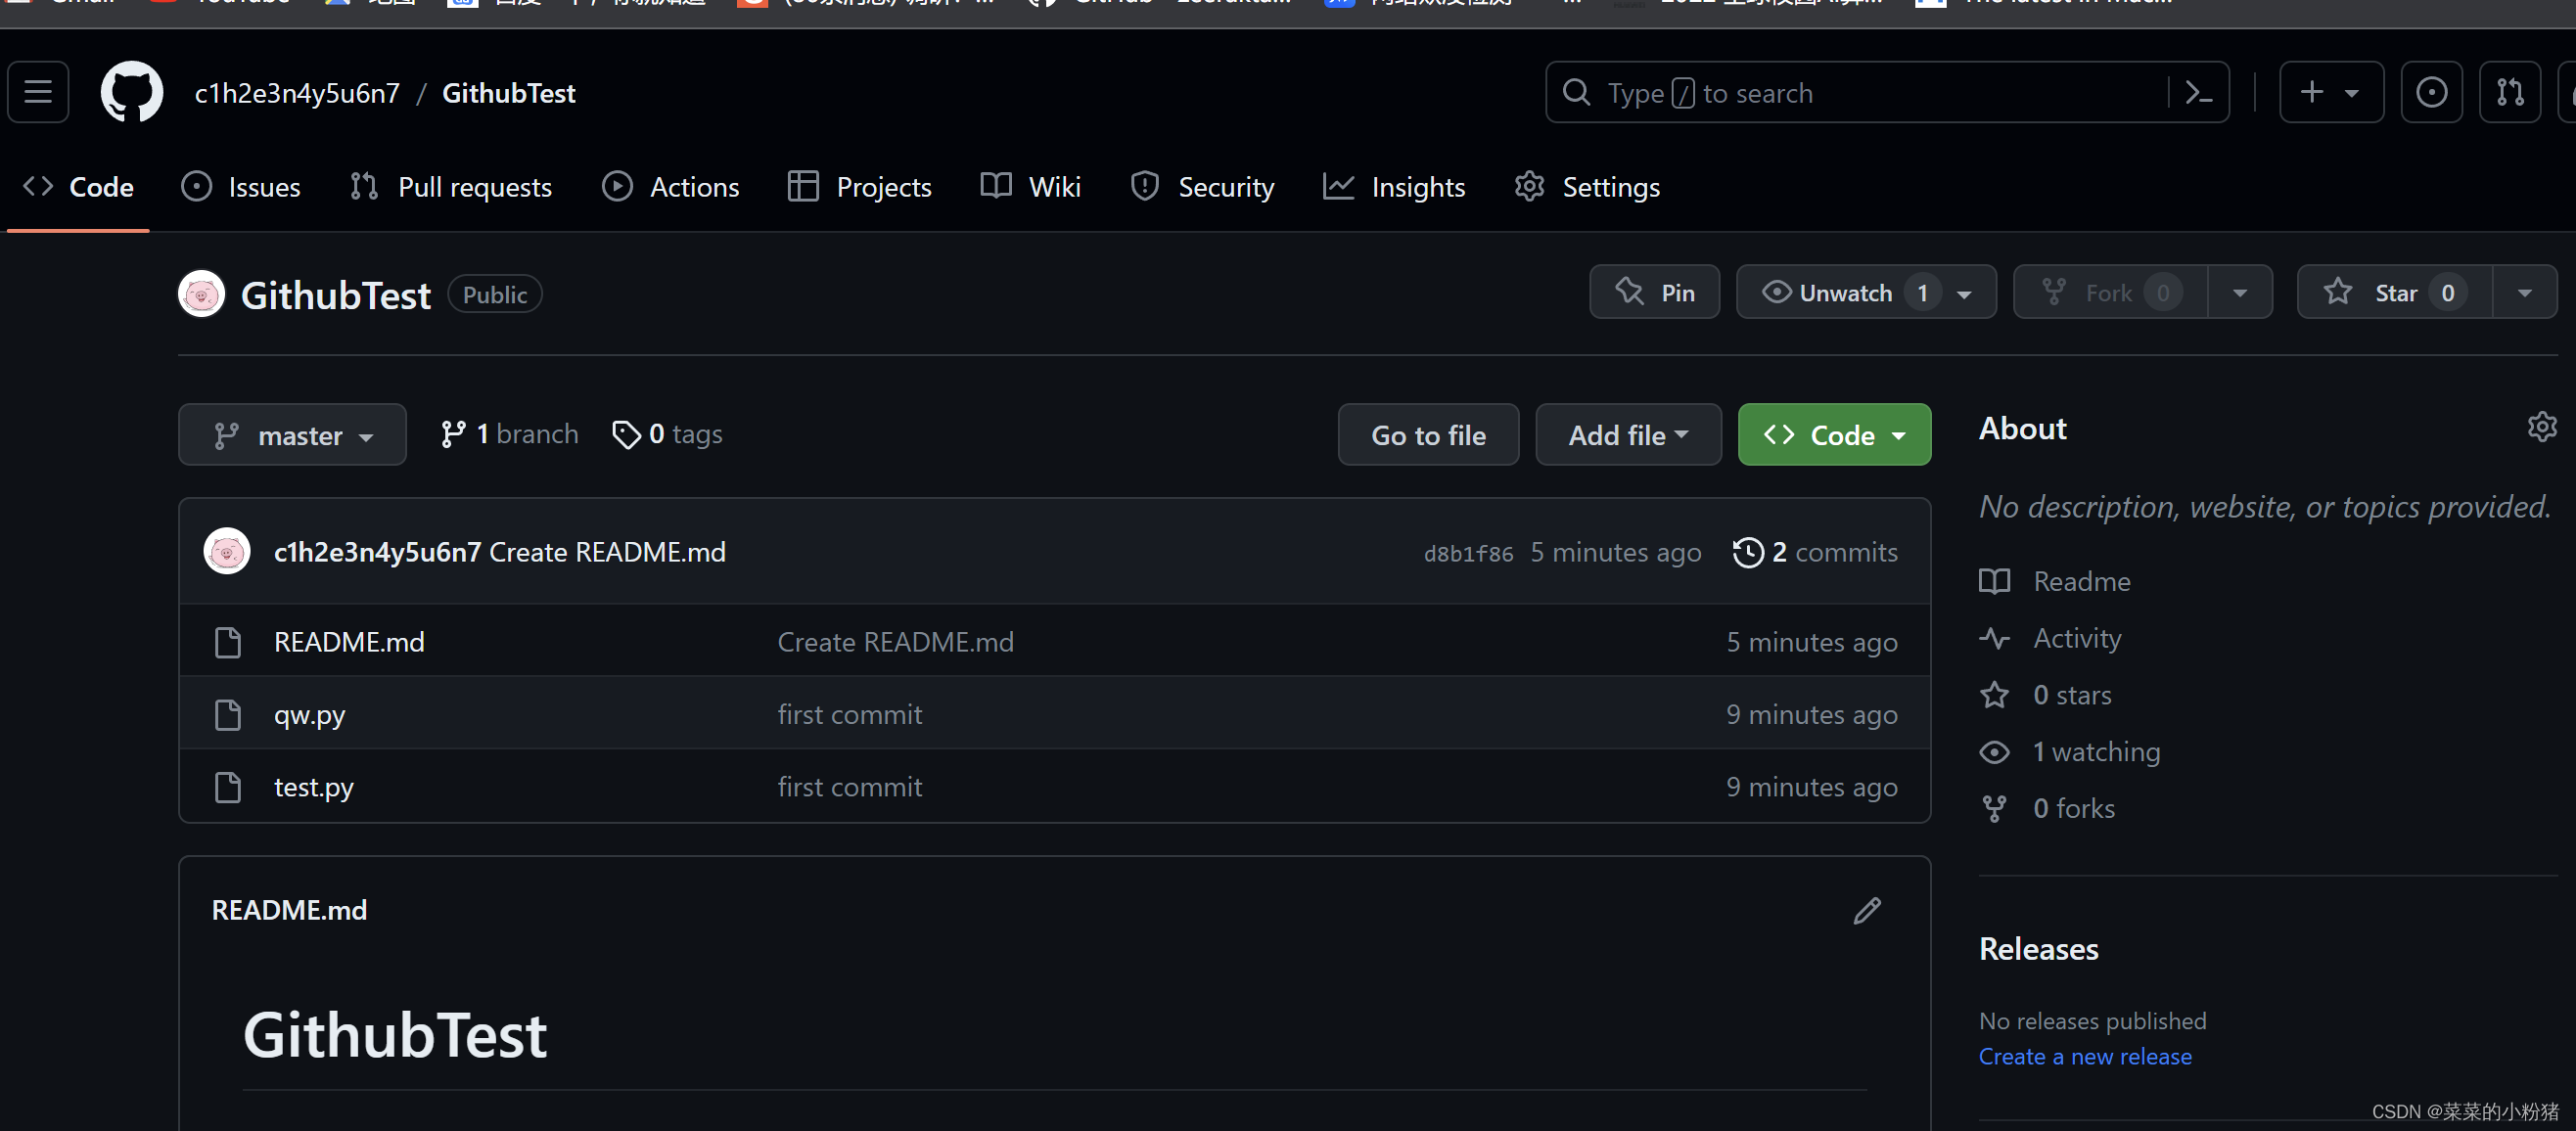Image resolution: width=2576 pixels, height=1131 pixels.
Task: Pin the GithubTest repository
Action: (1654, 293)
